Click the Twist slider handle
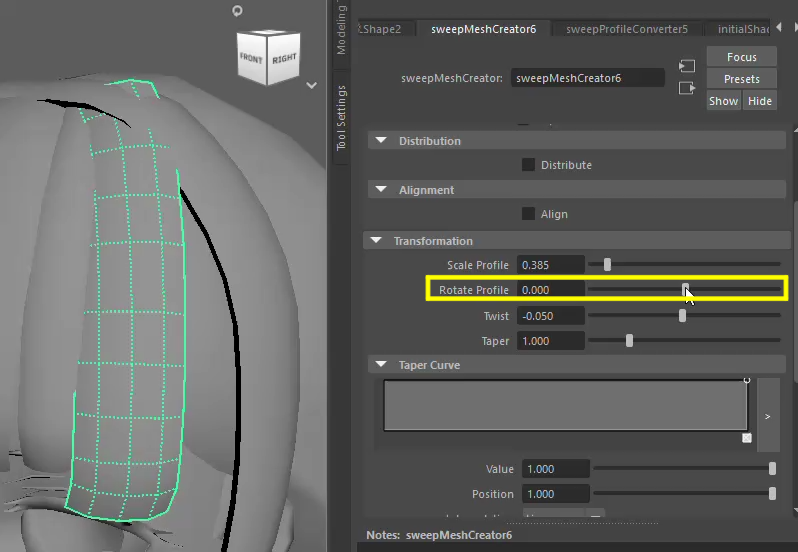Viewport: 798px width, 552px height. (x=682, y=316)
